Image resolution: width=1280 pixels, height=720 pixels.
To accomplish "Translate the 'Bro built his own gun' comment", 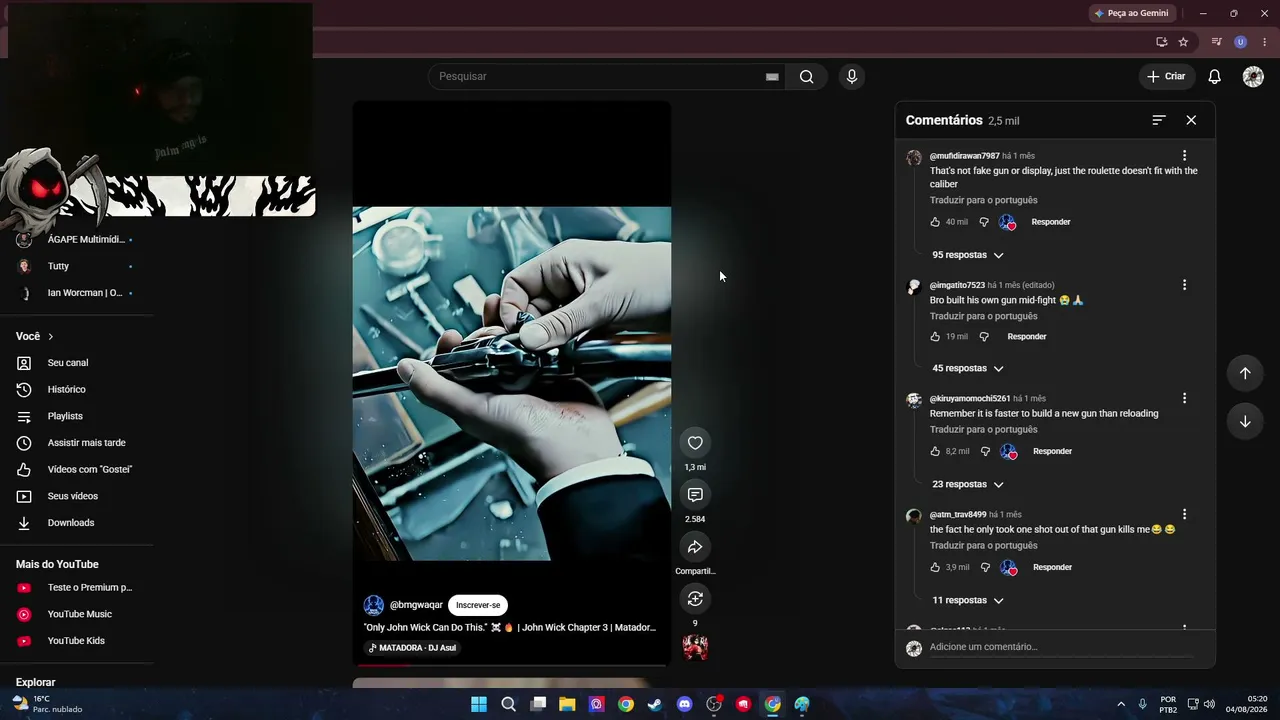I will (x=984, y=316).
